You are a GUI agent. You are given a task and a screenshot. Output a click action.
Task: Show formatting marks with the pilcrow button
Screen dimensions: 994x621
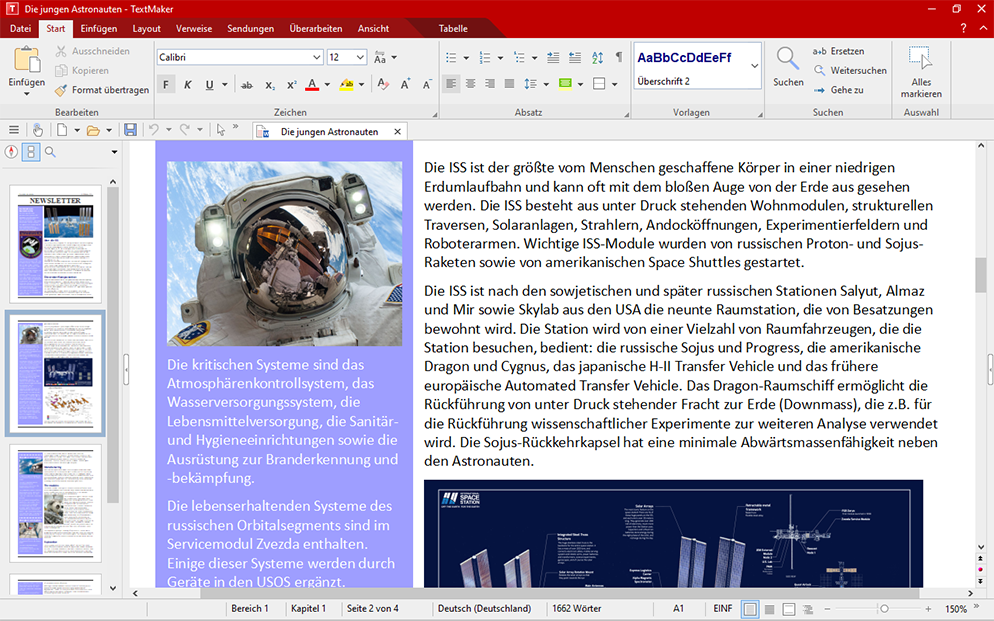619,58
